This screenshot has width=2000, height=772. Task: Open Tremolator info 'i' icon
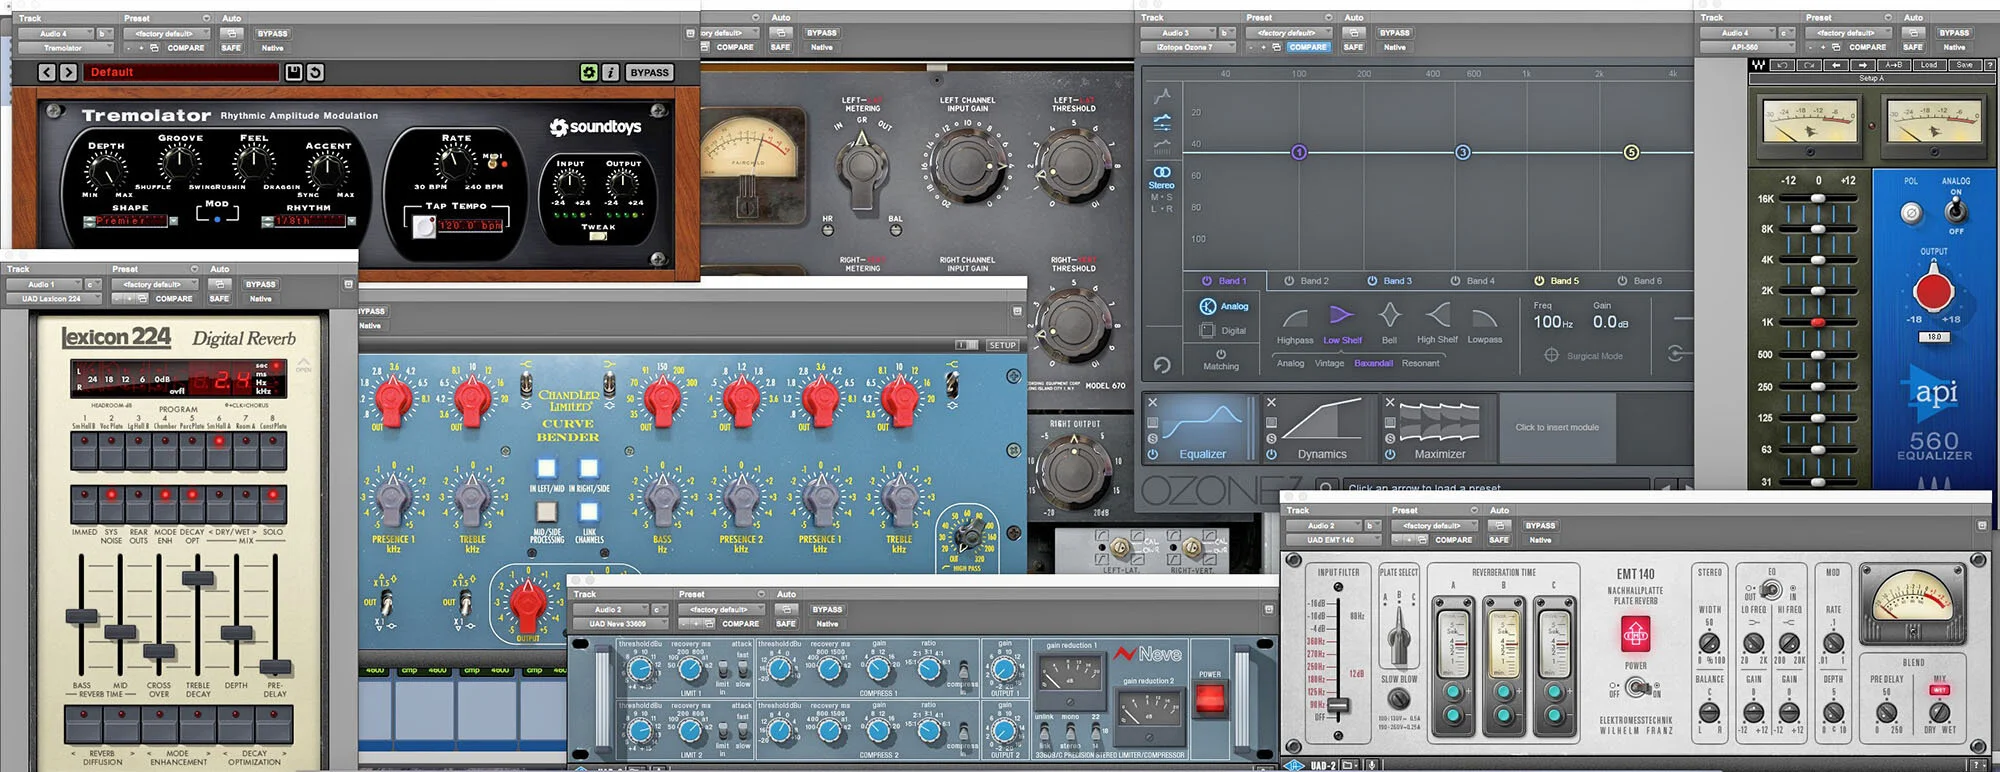(611, 72)
